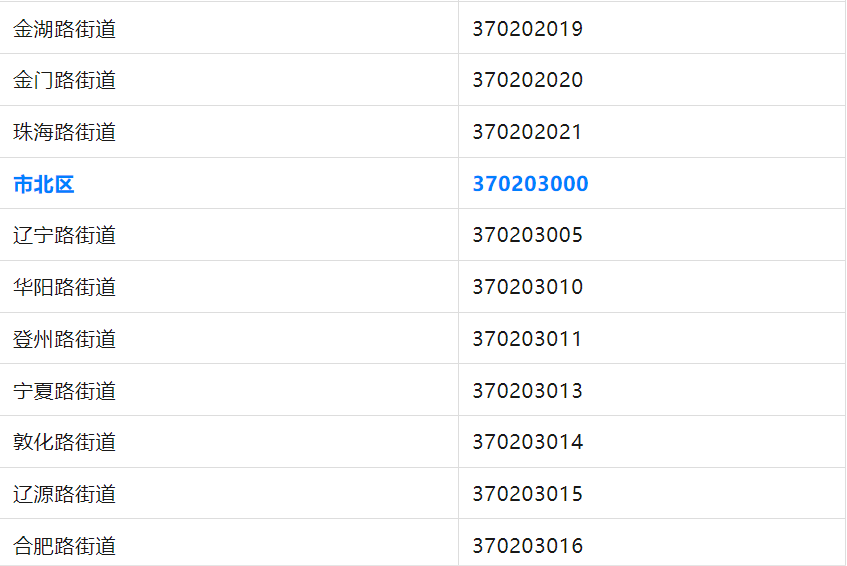
Task: Click code 370202021
Action: 527,132
